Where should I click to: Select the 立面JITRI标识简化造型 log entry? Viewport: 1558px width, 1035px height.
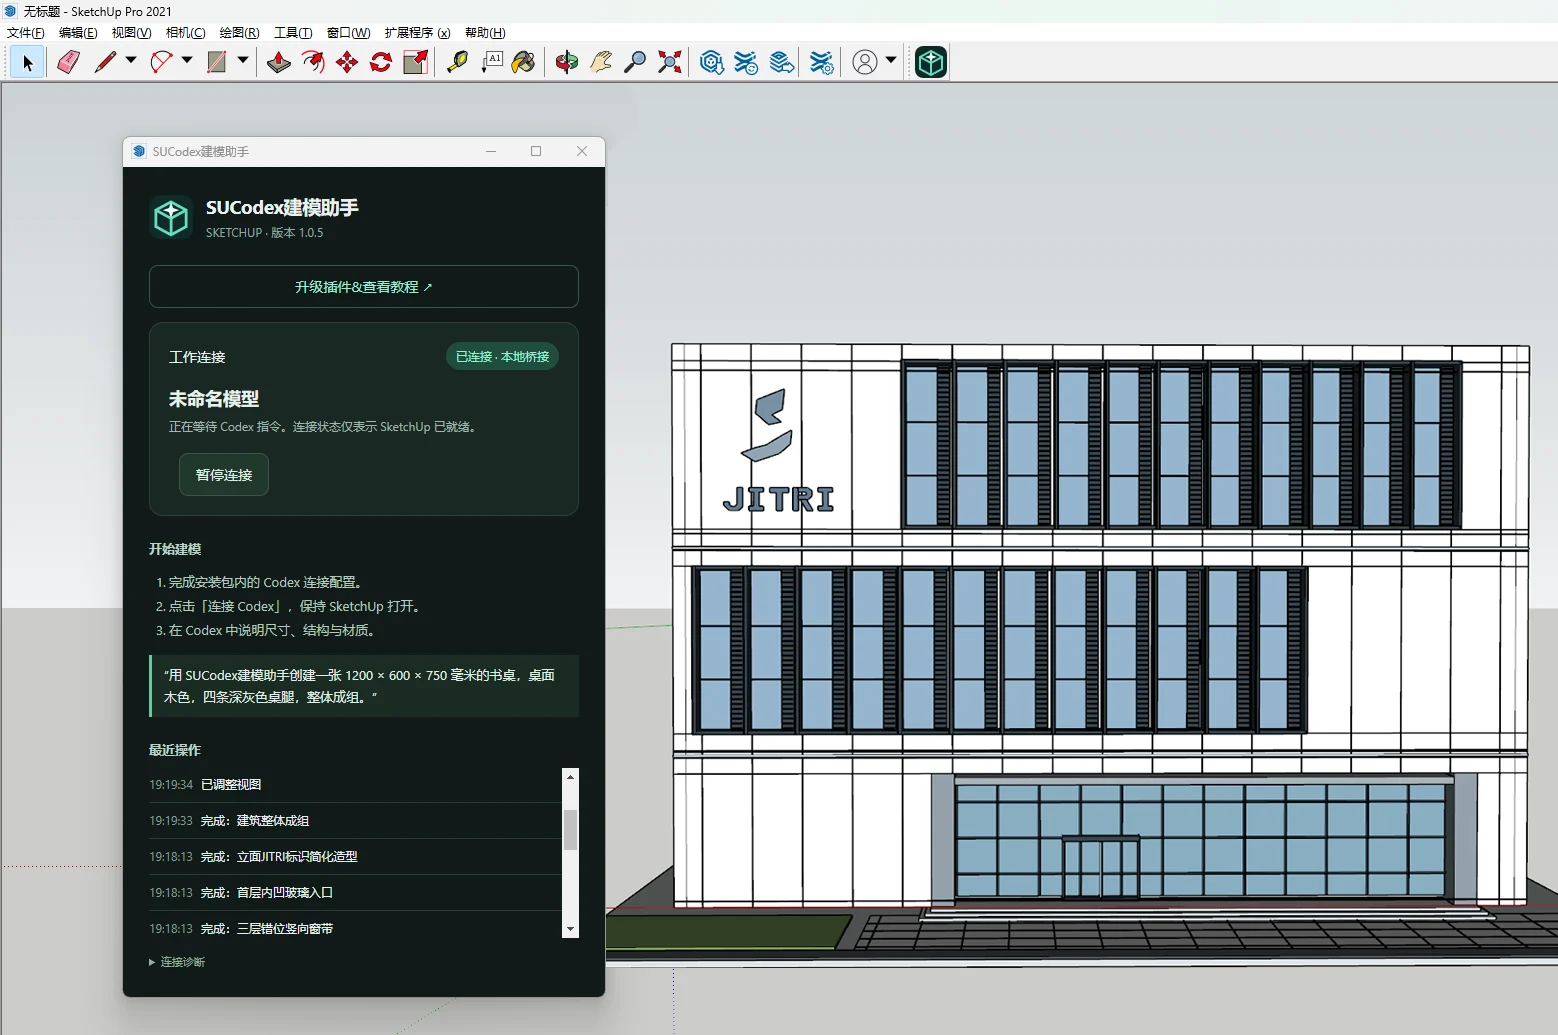355,857
